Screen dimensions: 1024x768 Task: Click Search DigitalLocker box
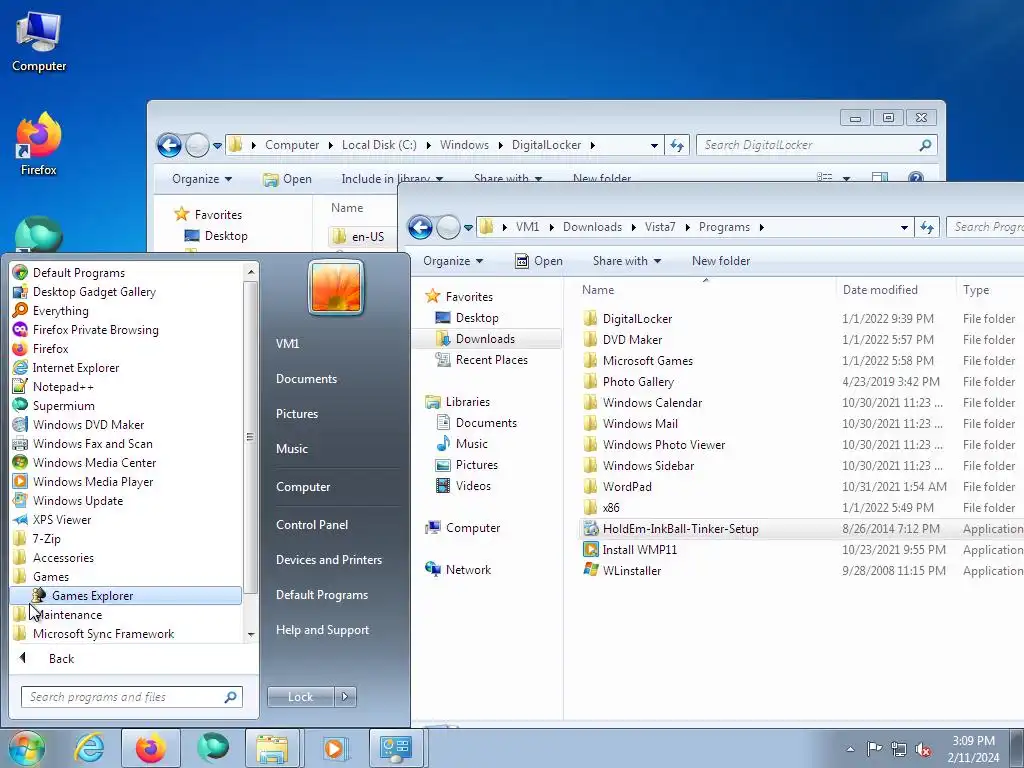816,145
